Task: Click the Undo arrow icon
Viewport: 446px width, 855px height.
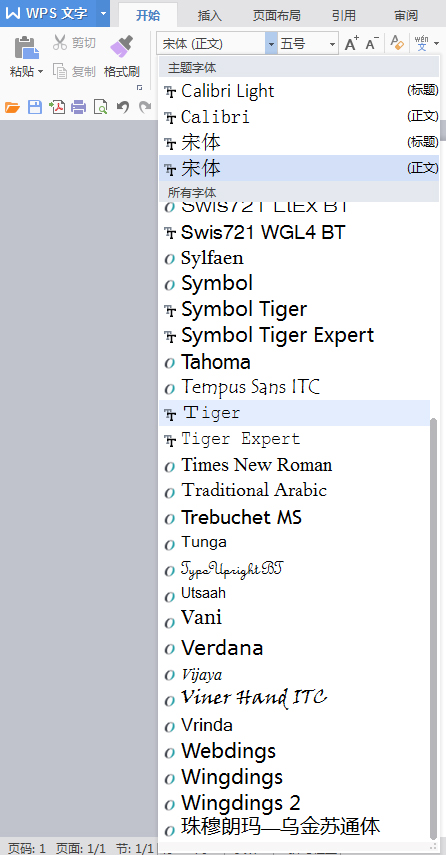Action: pos(123,107)
